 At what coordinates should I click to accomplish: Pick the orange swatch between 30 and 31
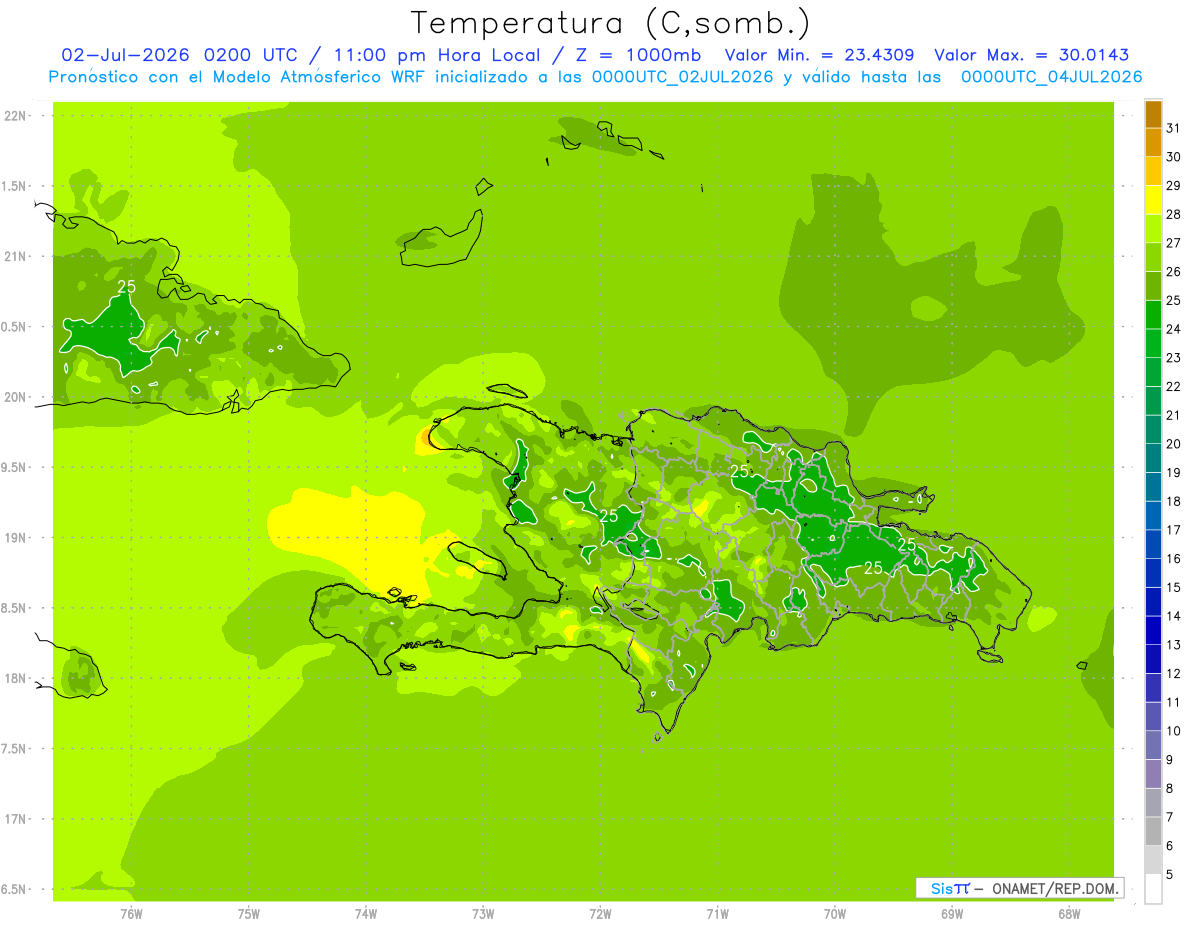1153,143
